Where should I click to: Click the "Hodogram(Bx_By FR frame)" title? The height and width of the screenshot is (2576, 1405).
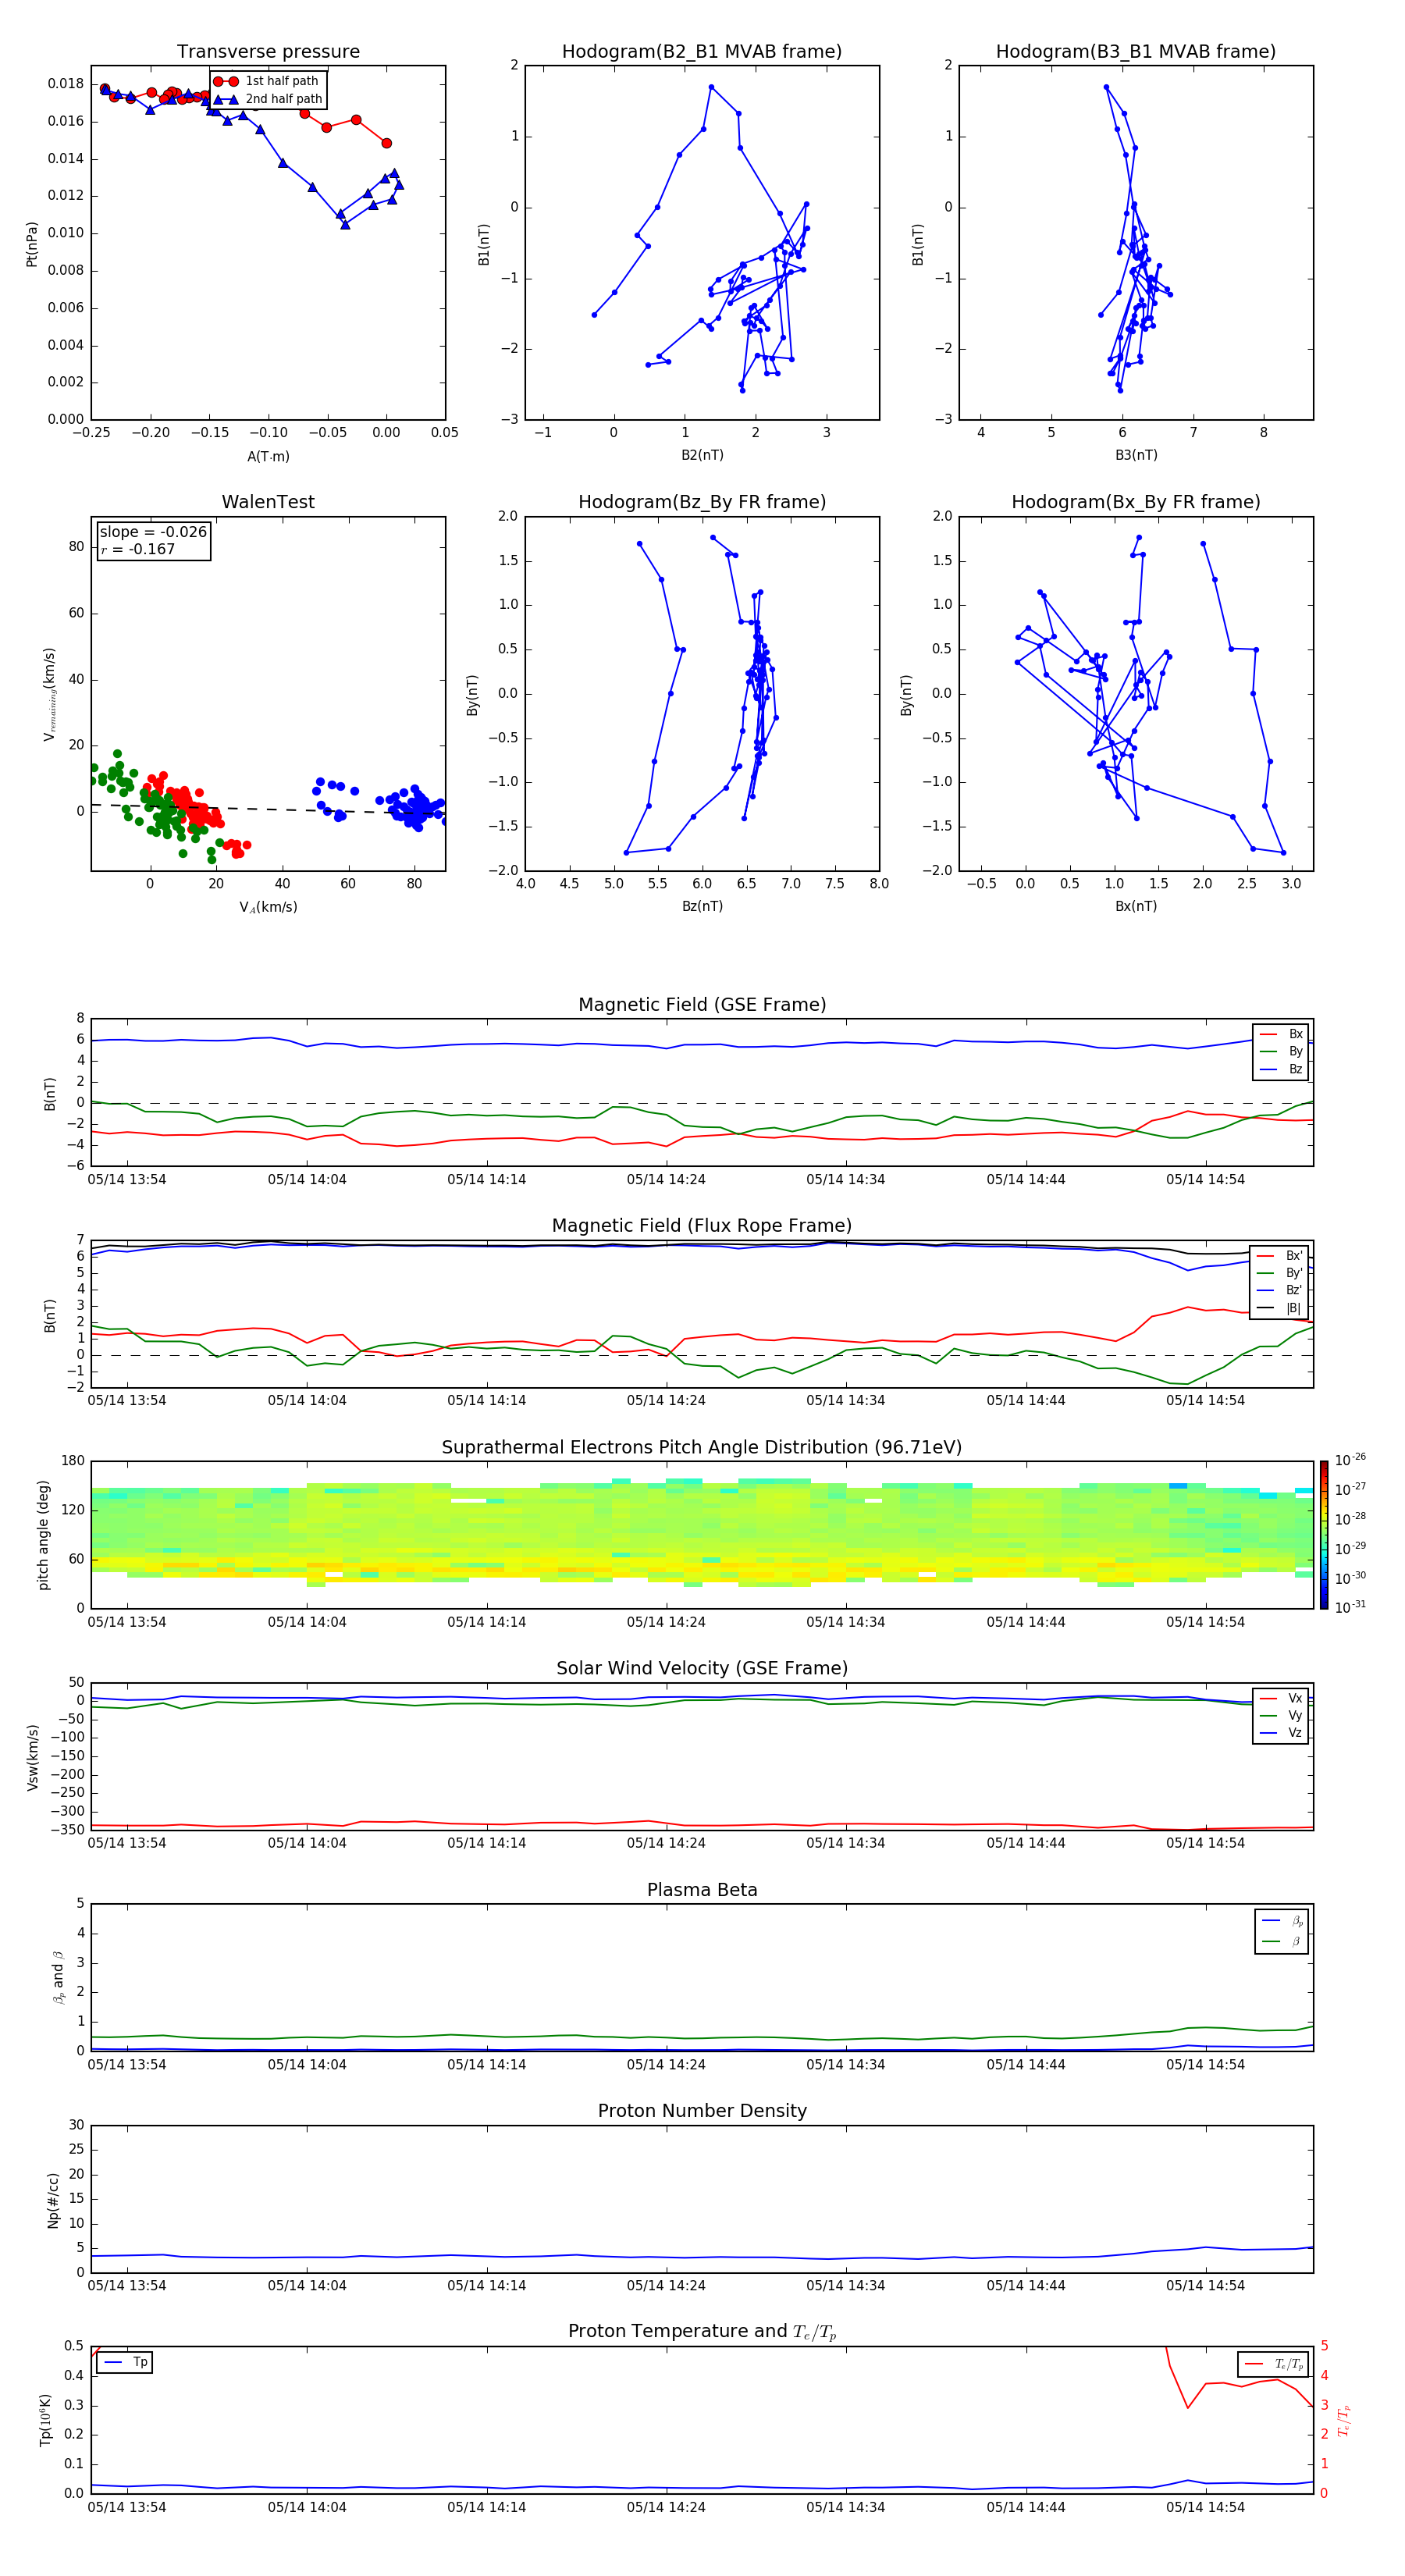[x=1136, y=502]
